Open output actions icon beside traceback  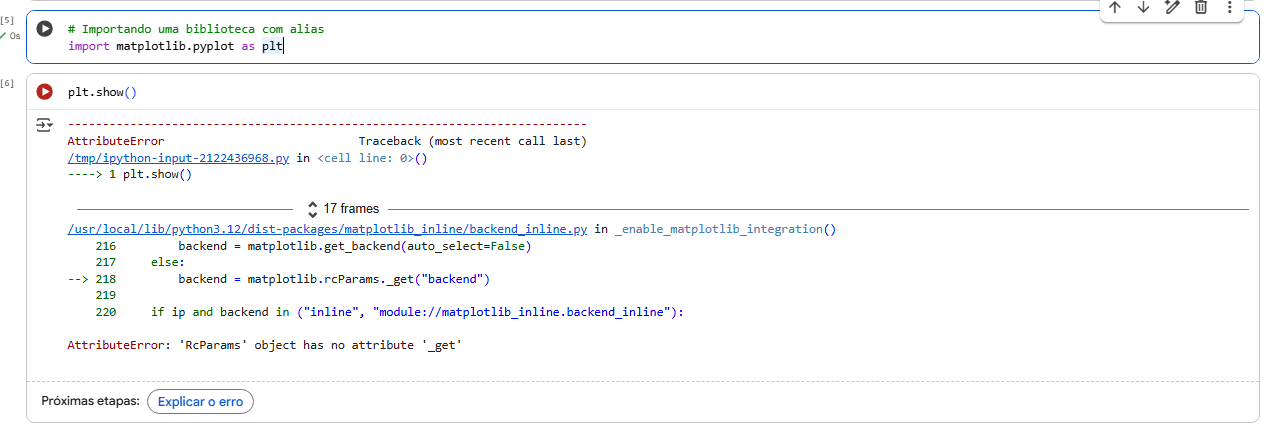click(44, 125)
